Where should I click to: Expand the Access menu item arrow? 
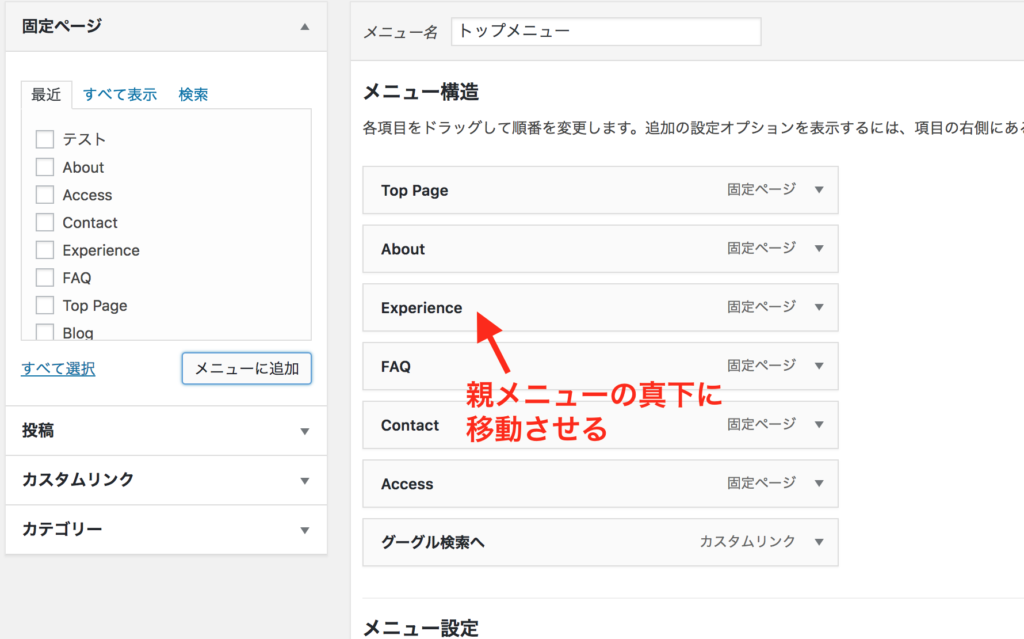click(819, 484)
